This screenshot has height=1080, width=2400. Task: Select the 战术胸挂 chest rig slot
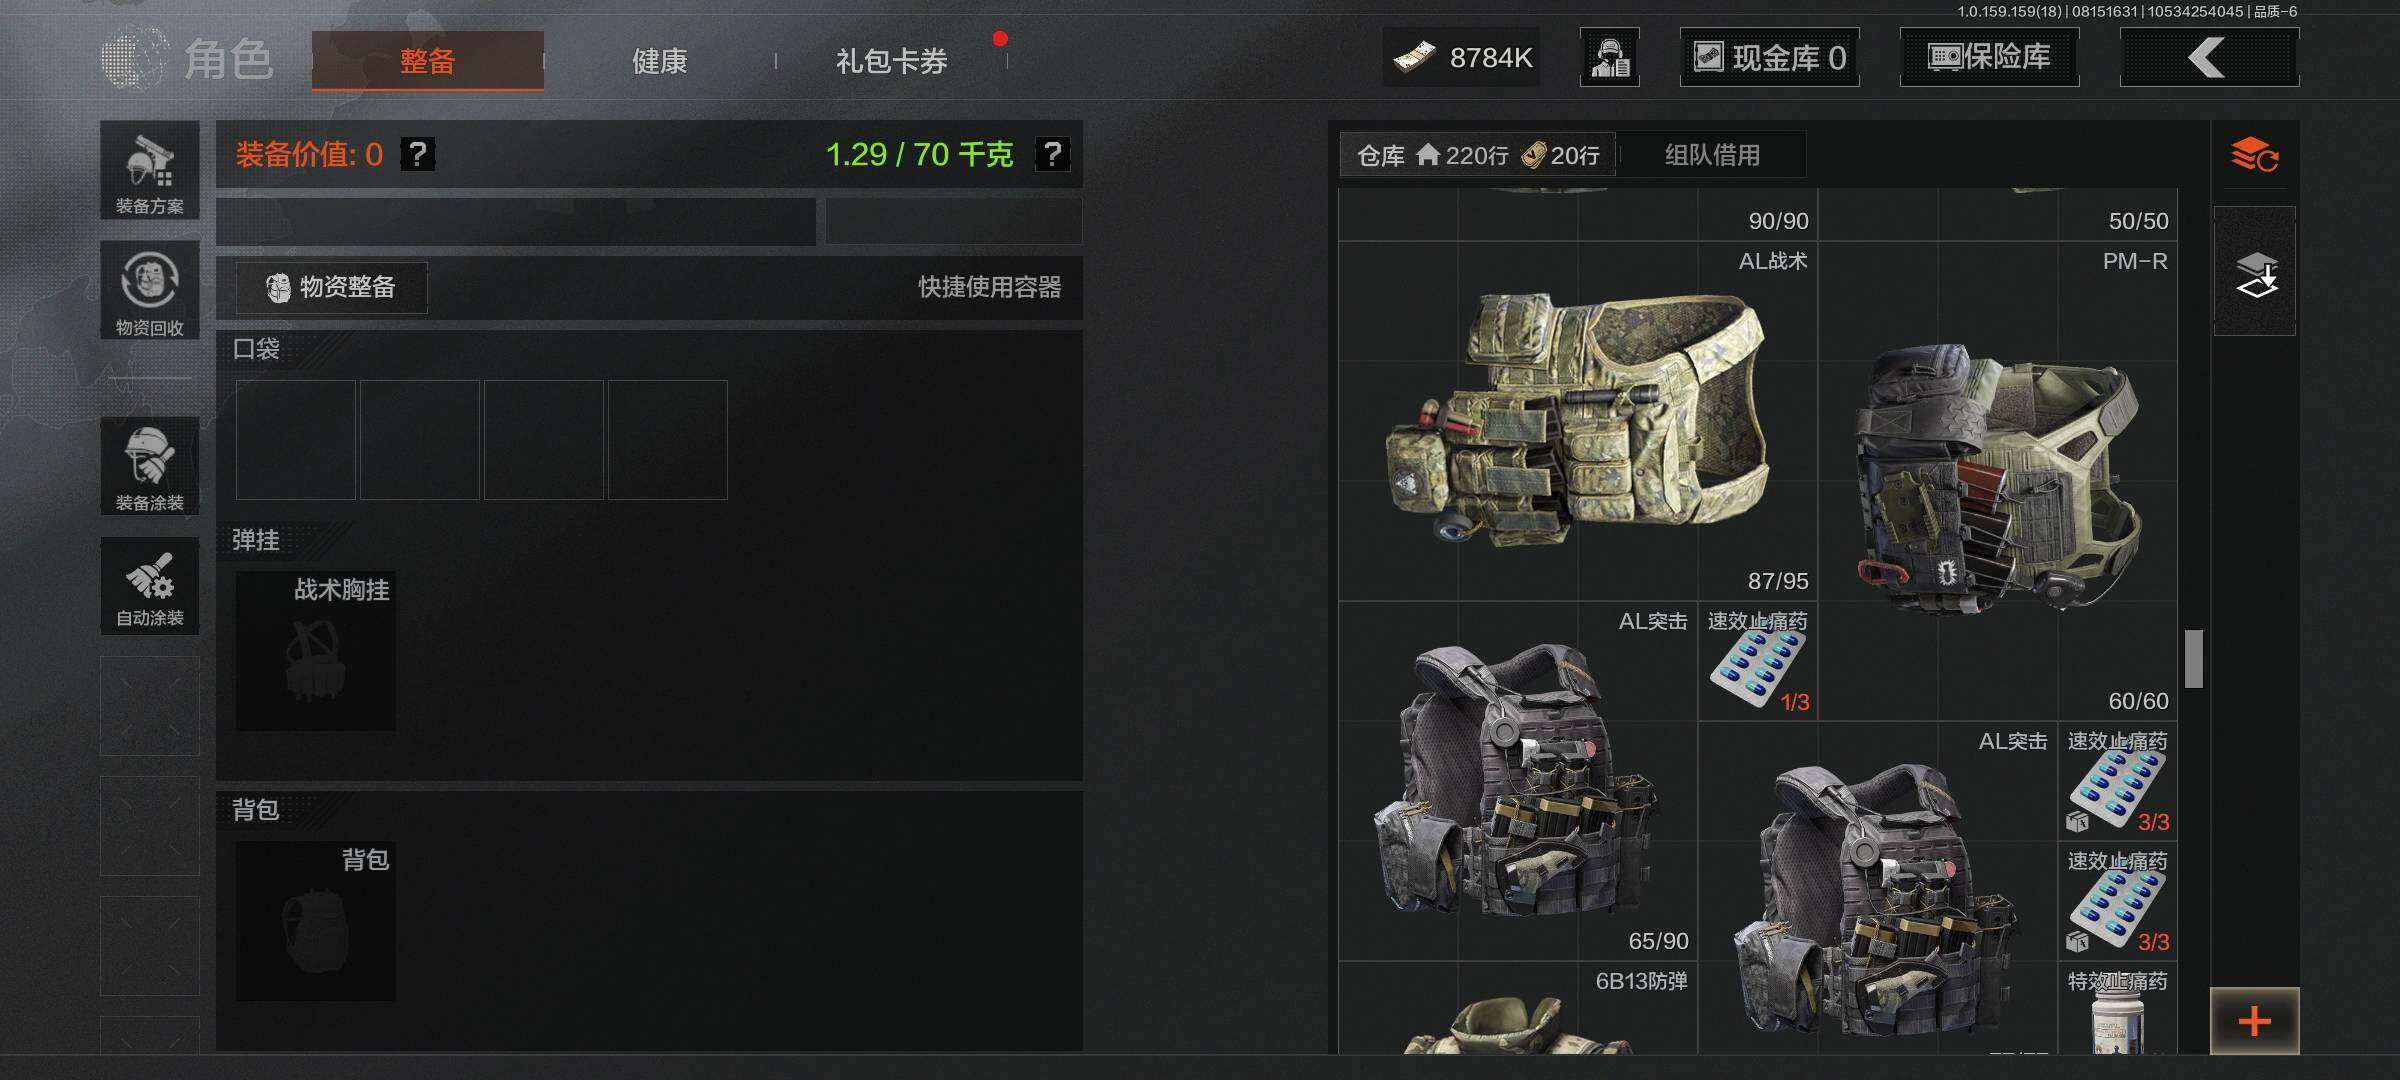316,651
